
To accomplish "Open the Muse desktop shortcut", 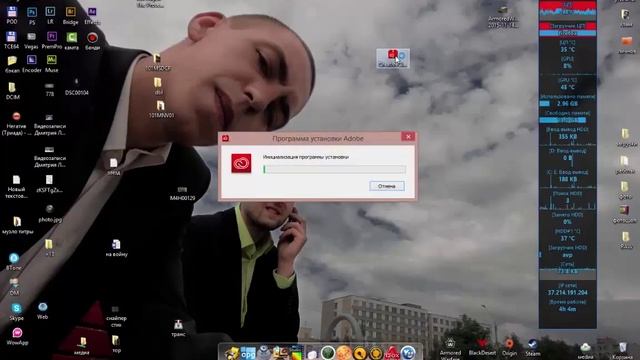I will coord(51,64).
